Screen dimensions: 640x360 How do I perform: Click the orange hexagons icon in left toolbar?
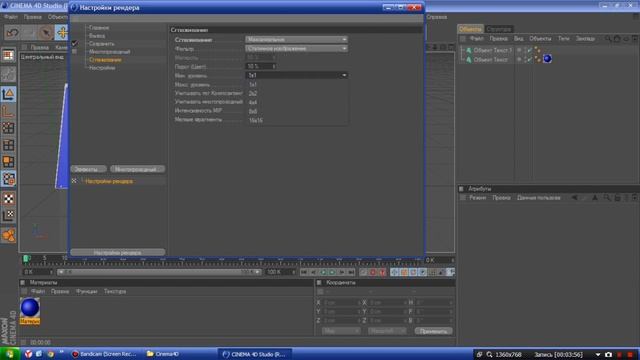tap(8, 235)
